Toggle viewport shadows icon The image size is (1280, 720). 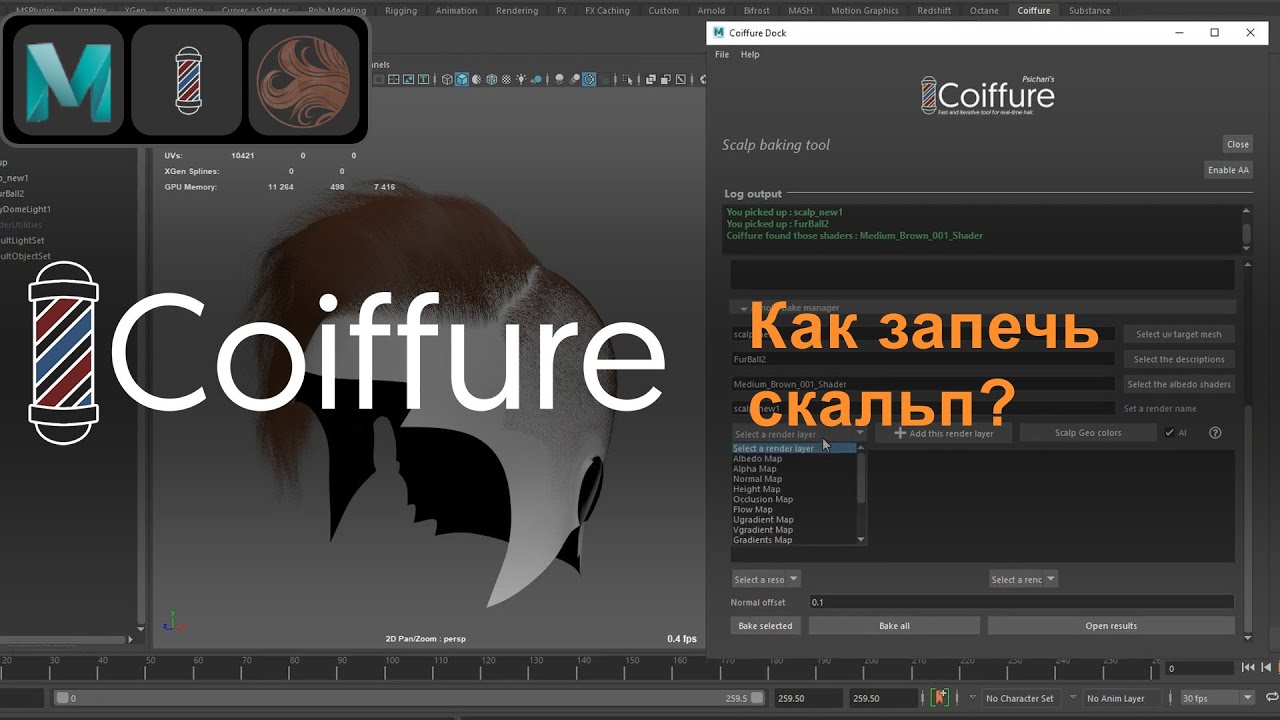pos(537,79)
